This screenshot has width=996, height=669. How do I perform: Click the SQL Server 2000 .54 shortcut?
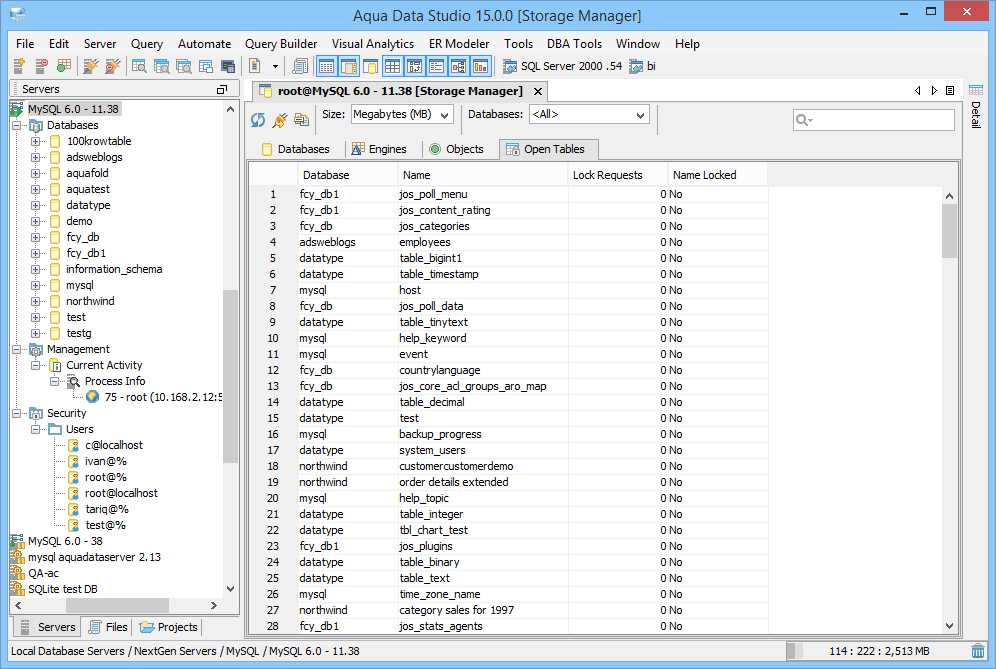point(562,66)
